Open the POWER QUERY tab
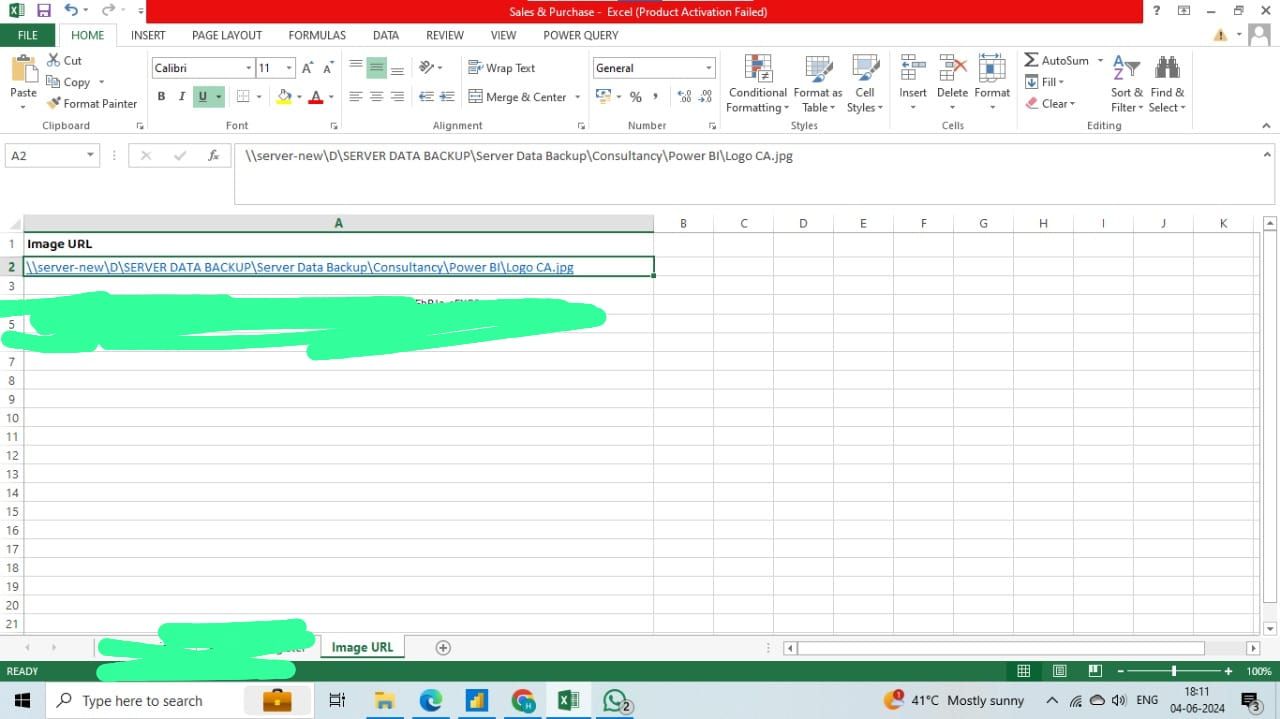This screenshot has width=1280, height=719. 581,35
